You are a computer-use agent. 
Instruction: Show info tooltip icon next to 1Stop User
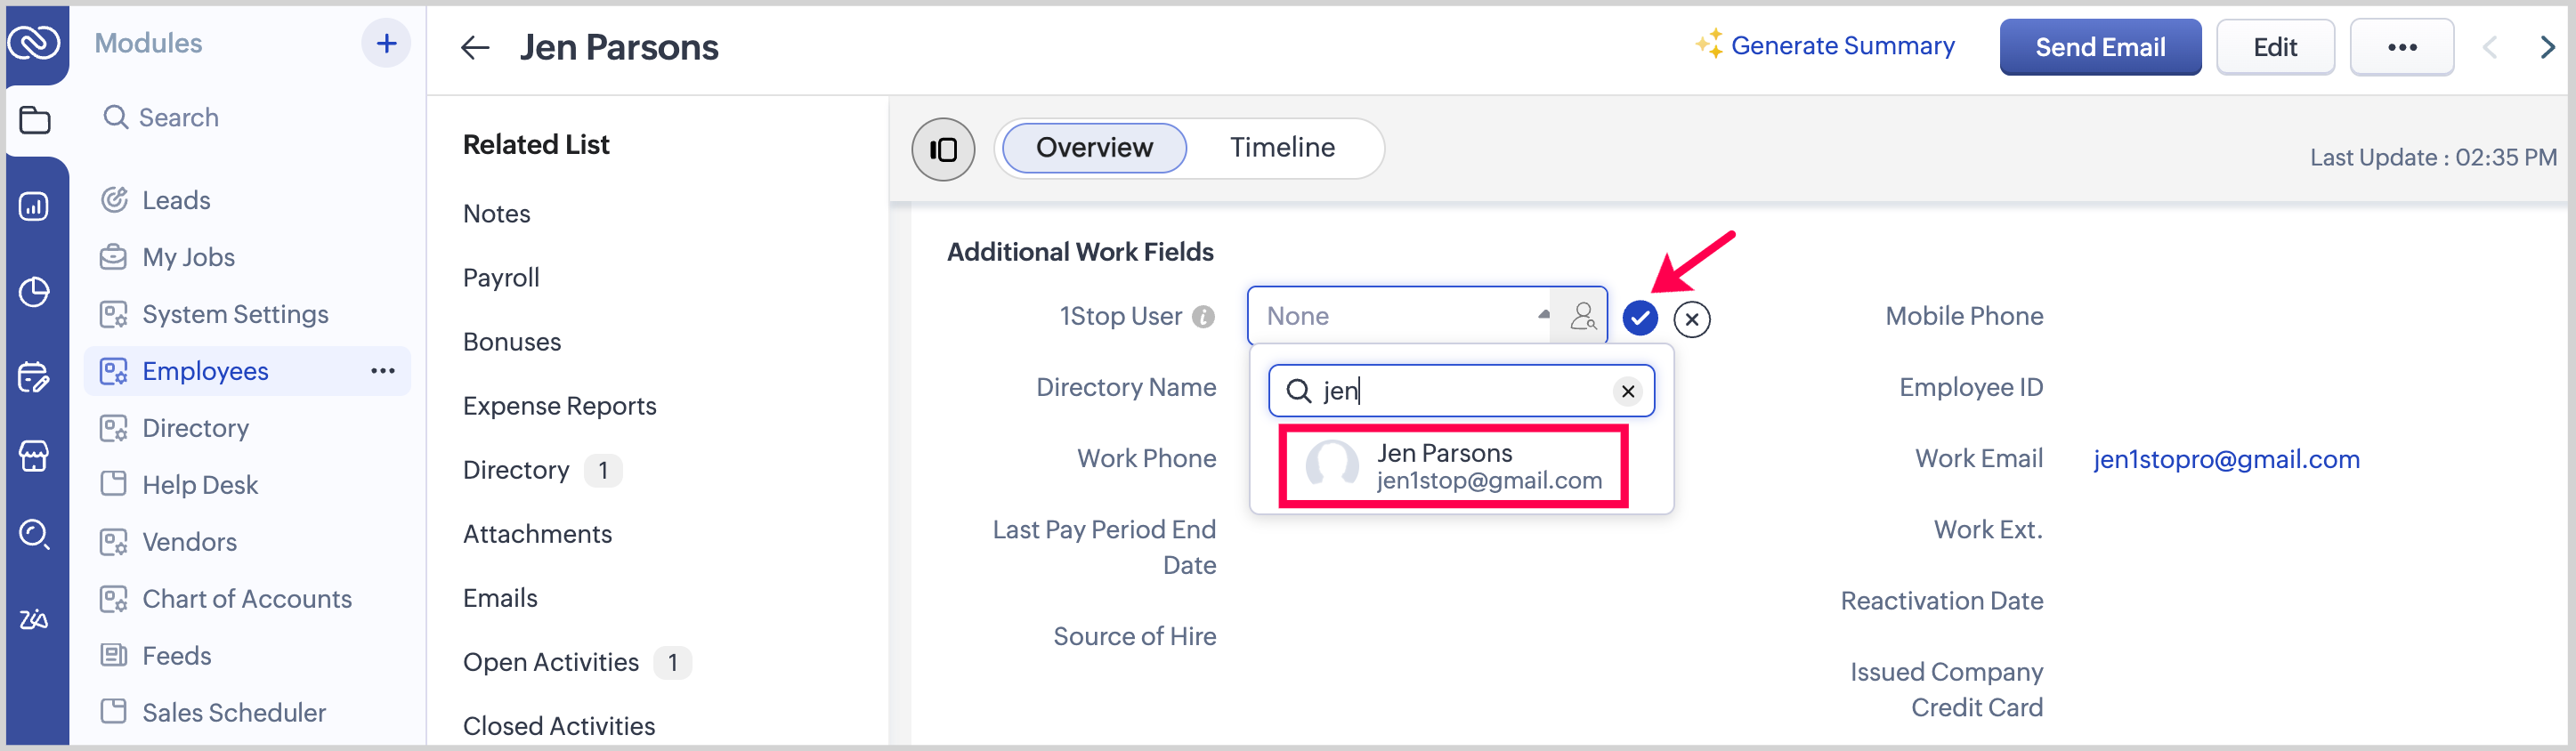click(1204, 317)
